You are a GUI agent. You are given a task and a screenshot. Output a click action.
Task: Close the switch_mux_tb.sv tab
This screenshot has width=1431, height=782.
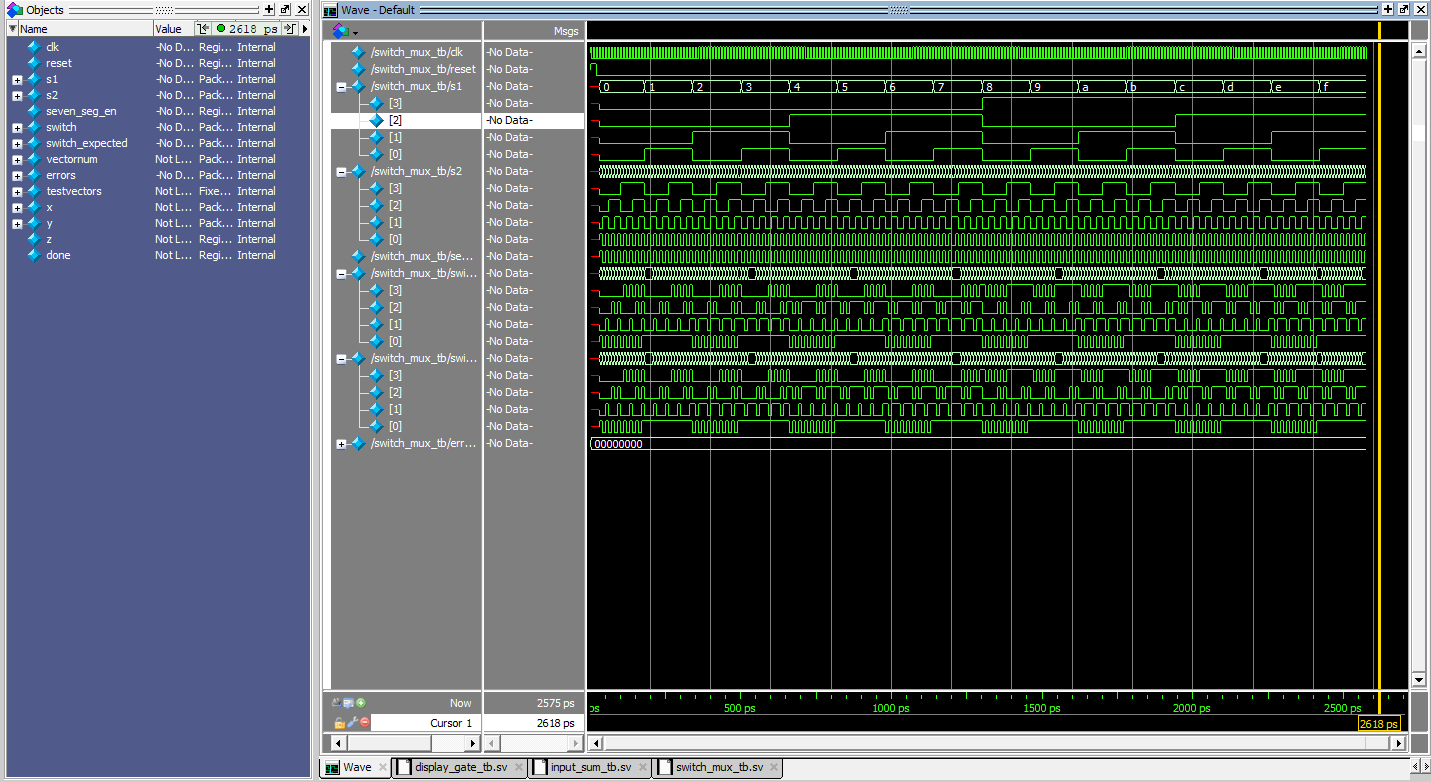click(775, 768)
